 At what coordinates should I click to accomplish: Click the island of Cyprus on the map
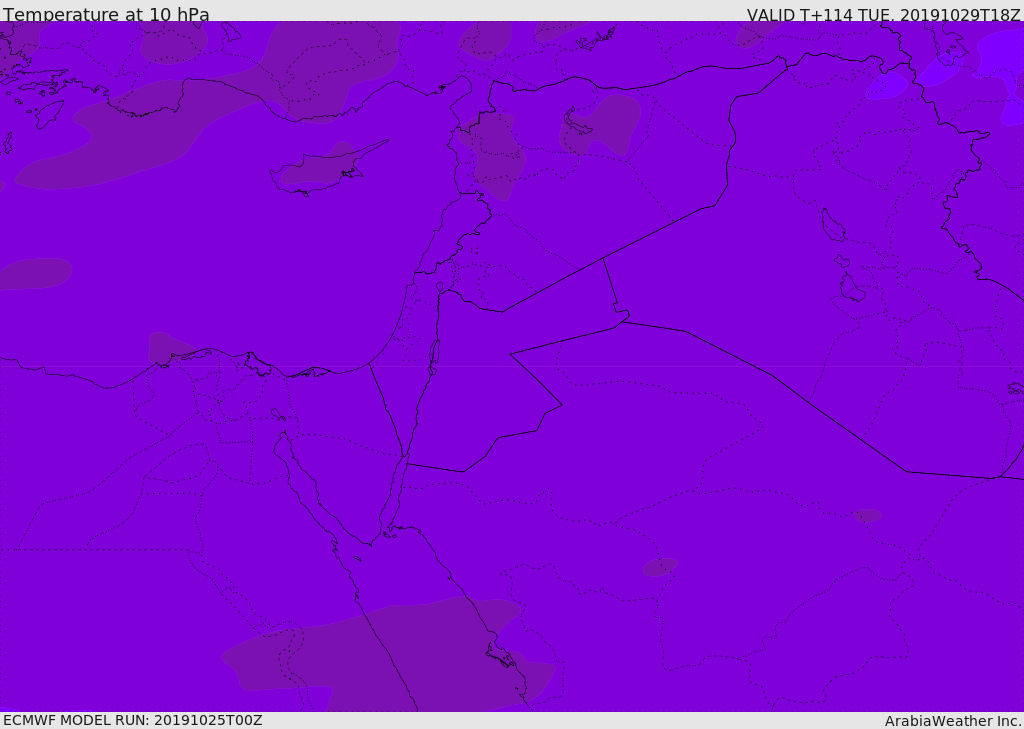coord(327,169)
